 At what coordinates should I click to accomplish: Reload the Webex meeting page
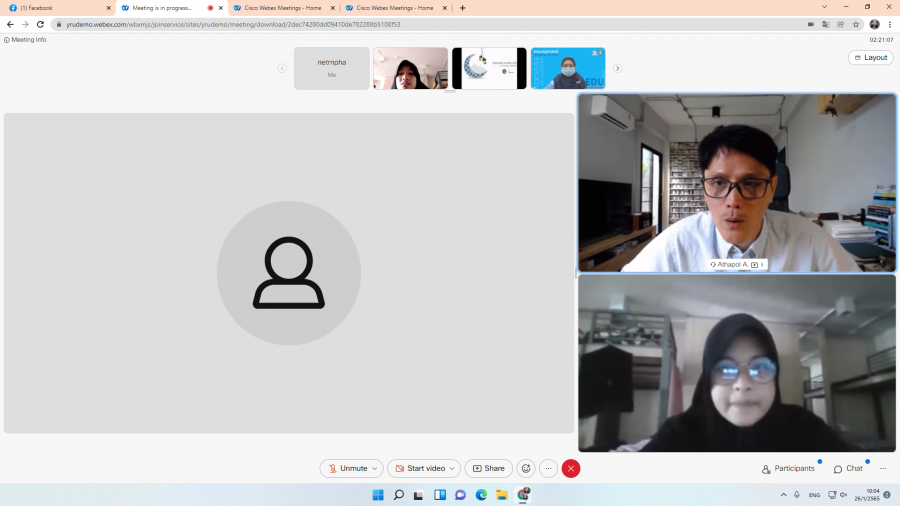40,24
